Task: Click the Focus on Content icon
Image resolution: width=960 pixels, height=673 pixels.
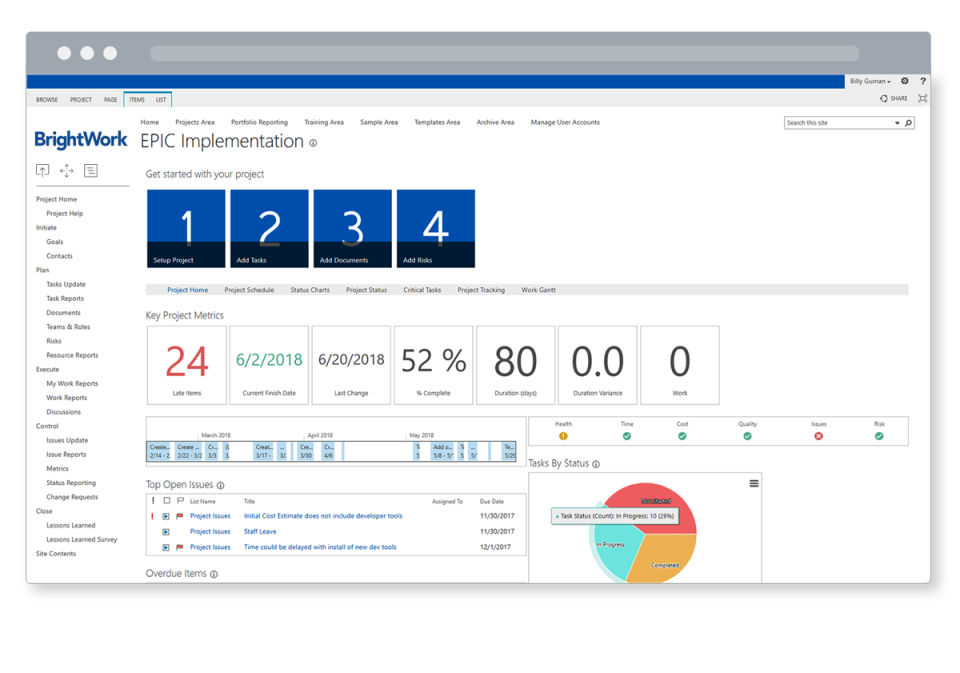Action: coord(923,98)
